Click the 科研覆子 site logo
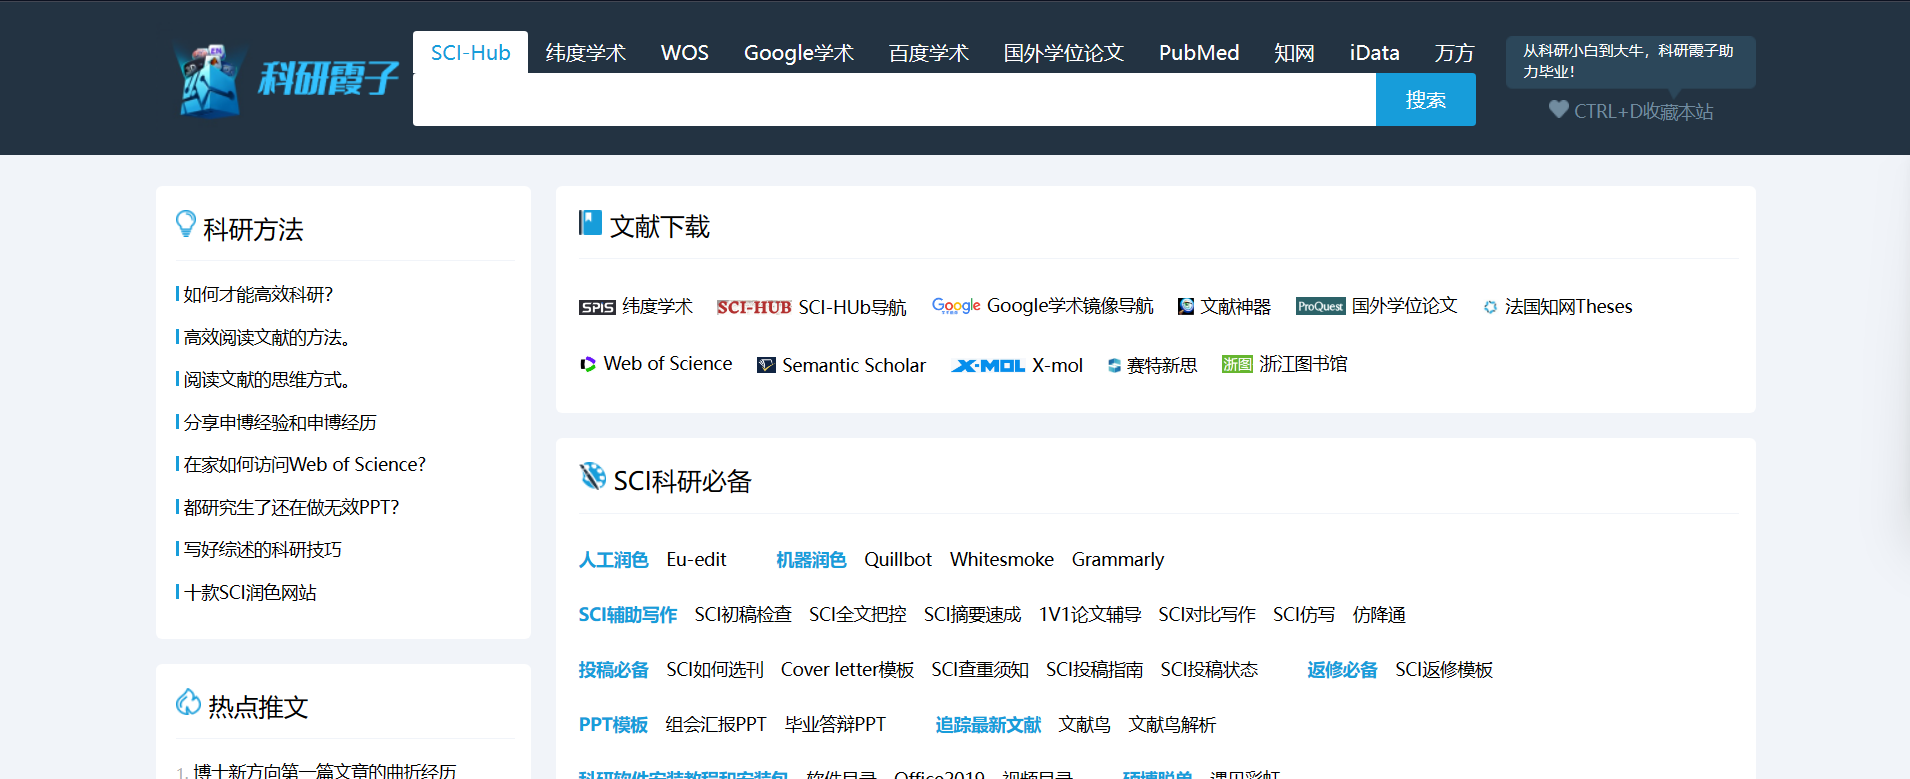The height and width of the screenshot is (779, 1910). (x=286, y=79)
